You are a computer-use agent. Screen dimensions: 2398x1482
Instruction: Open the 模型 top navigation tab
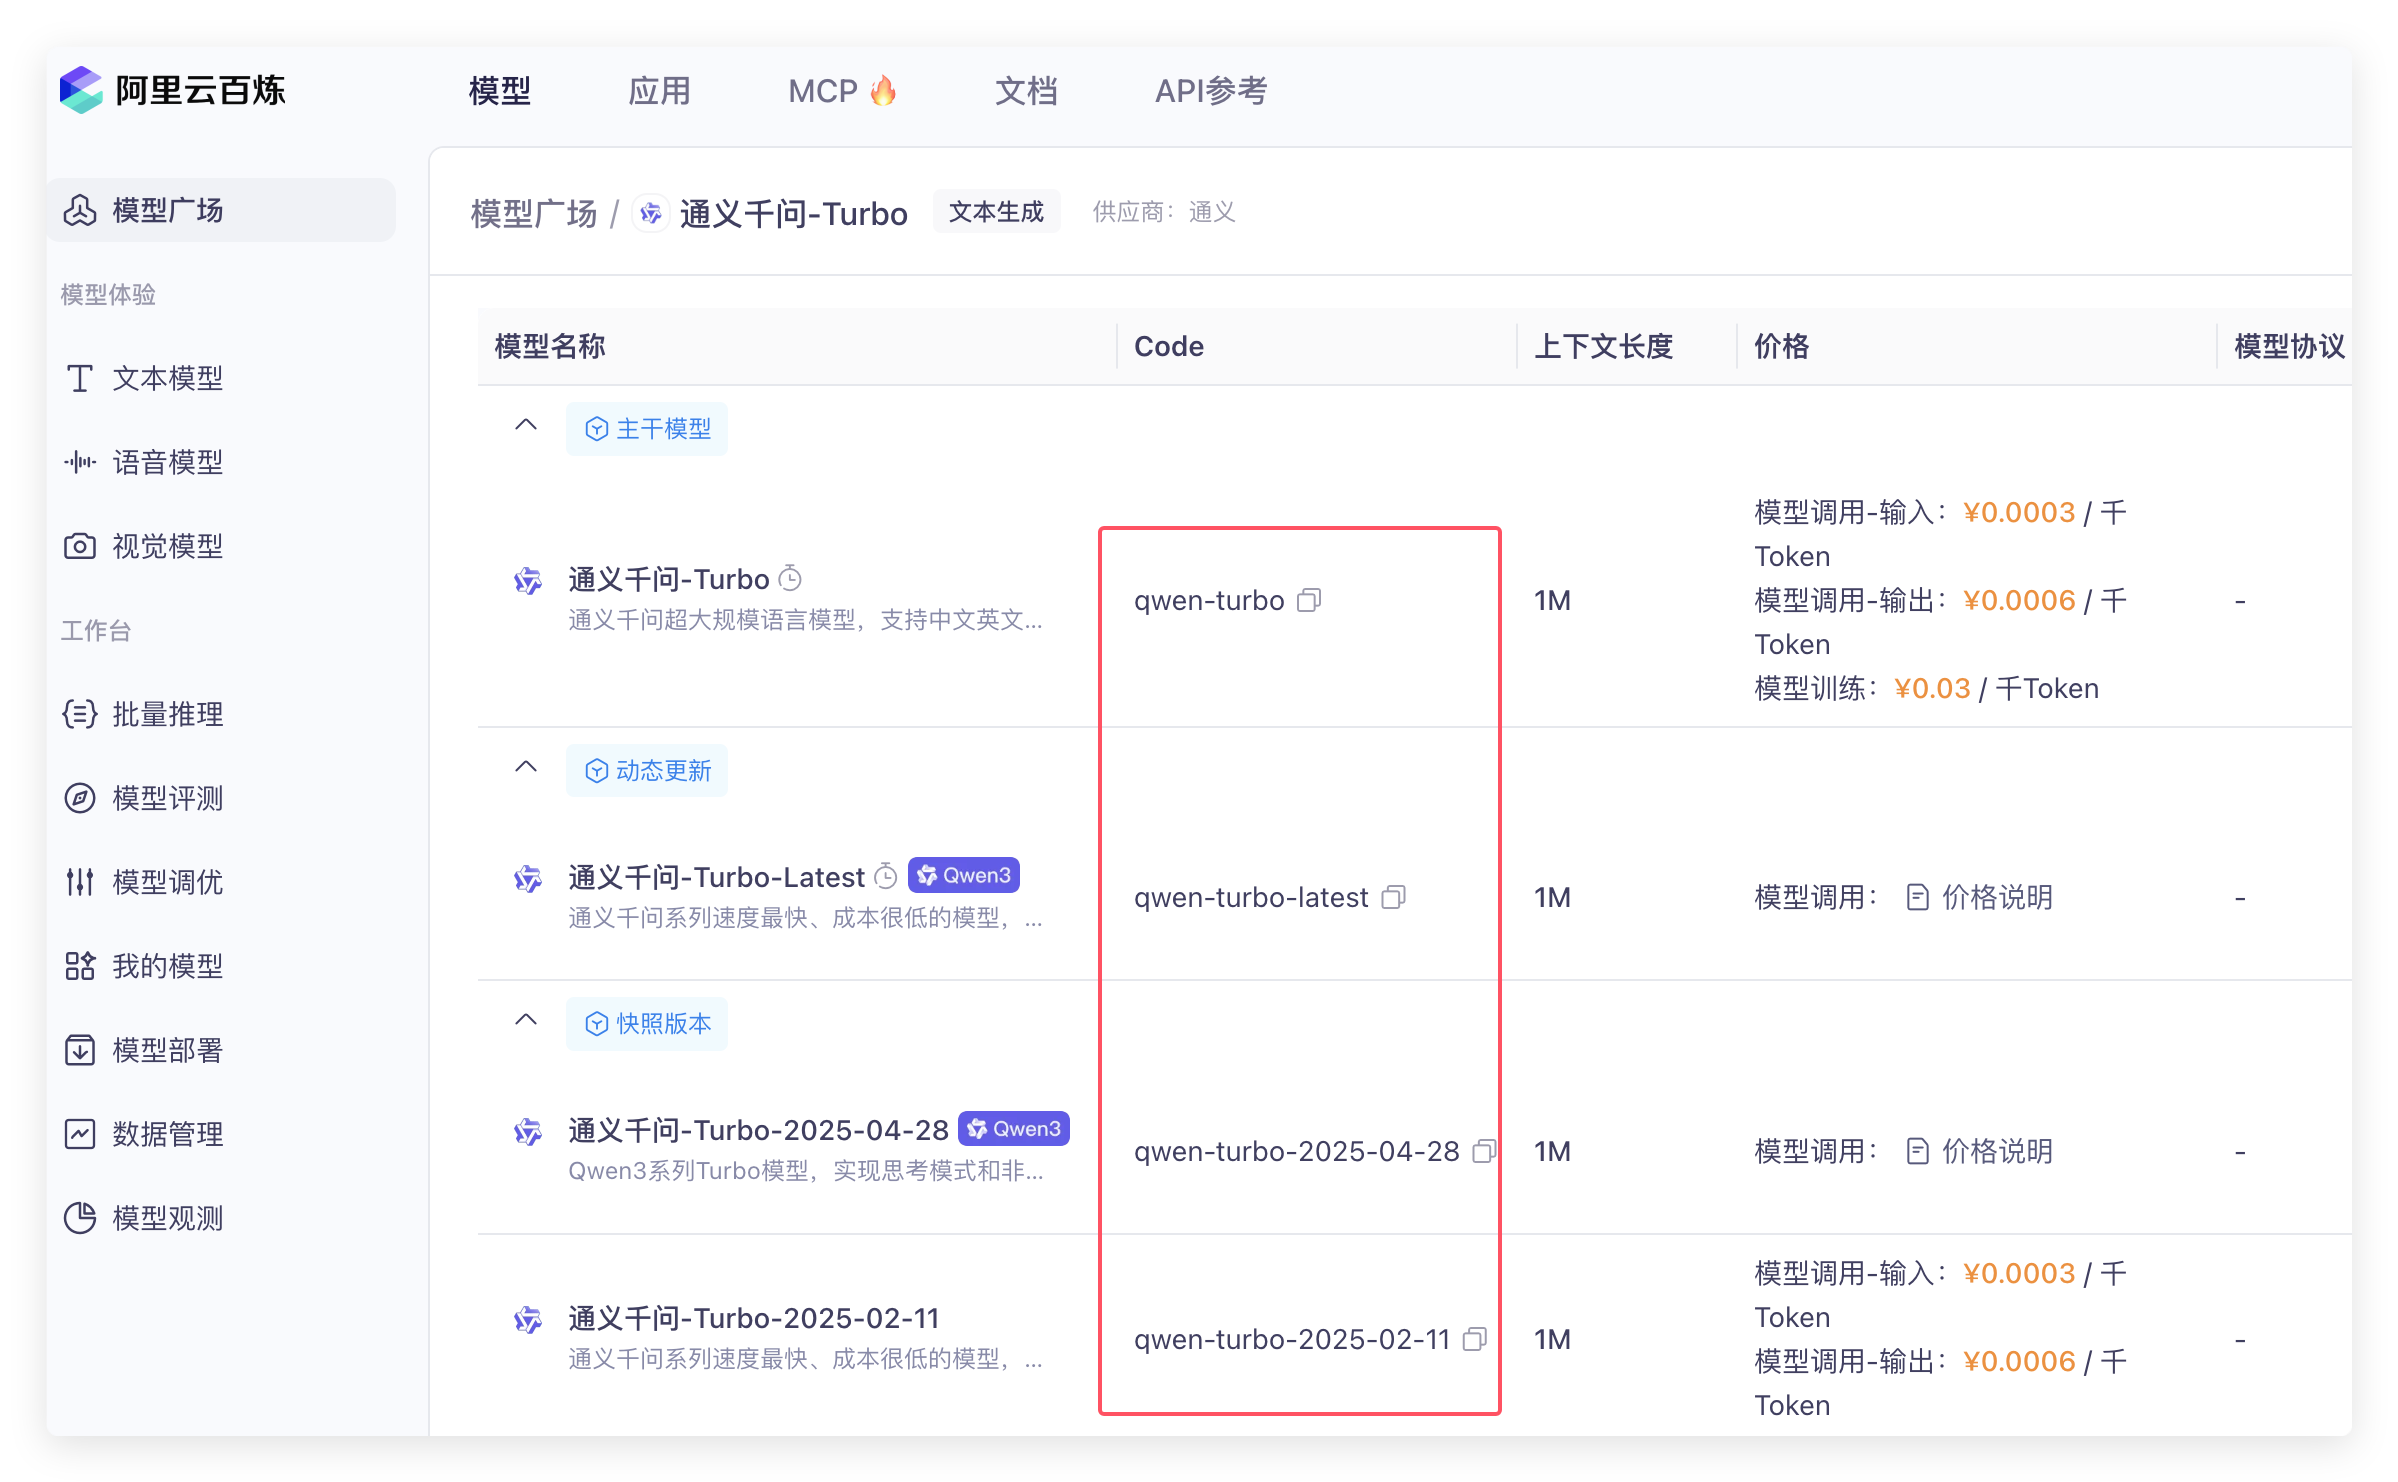click(500, 91)
